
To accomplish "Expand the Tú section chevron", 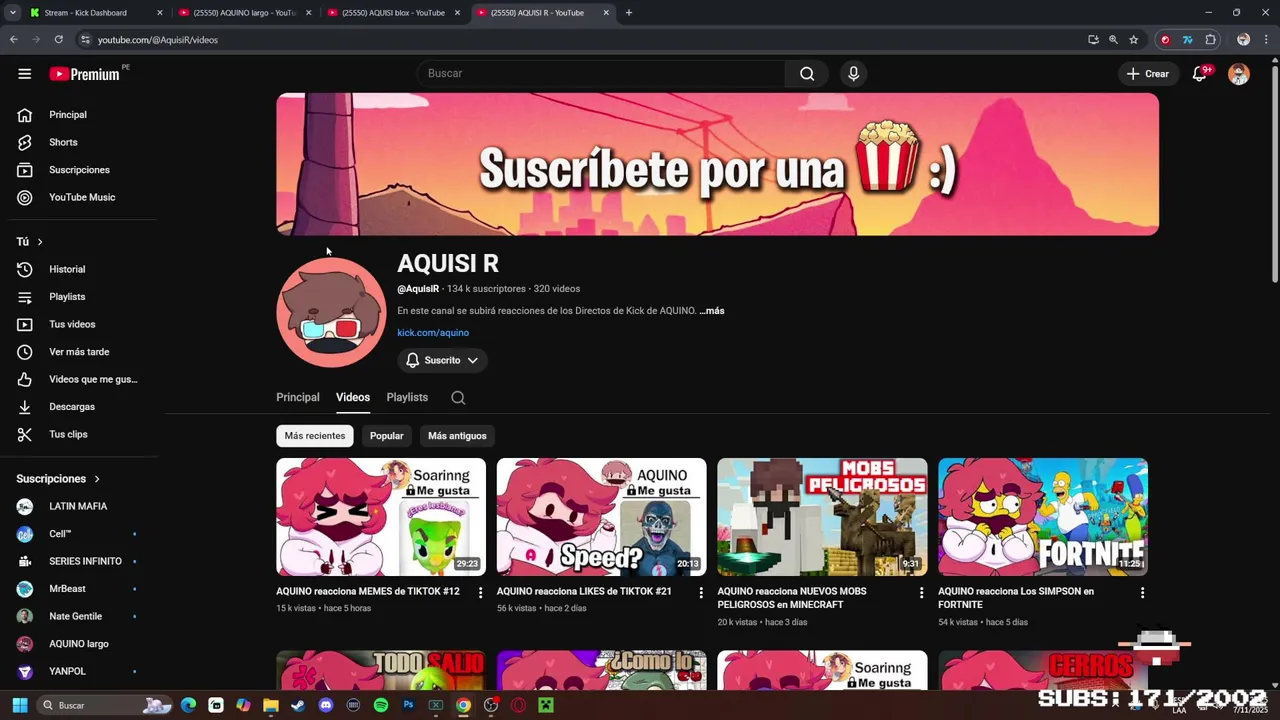I will coord(40,242).
